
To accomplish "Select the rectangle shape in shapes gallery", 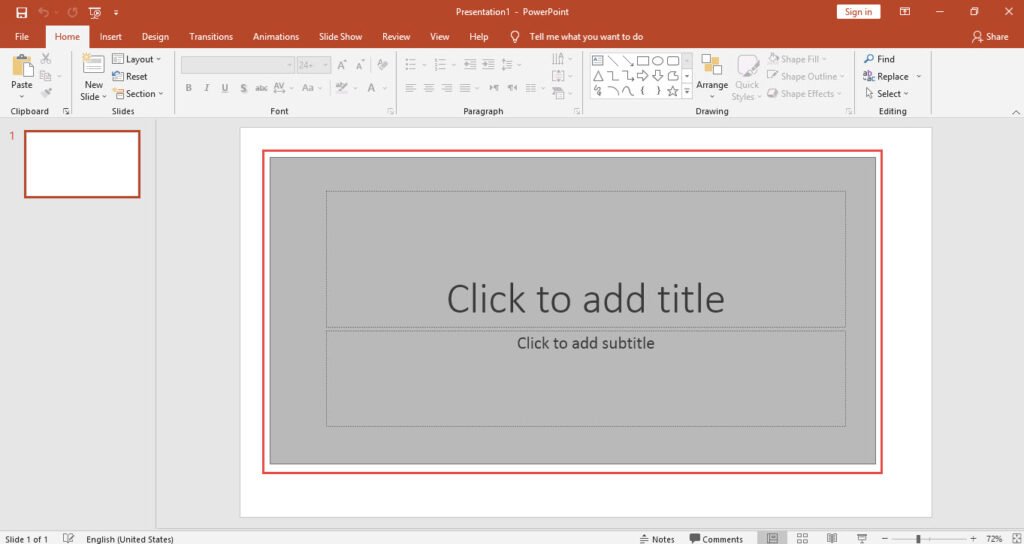I will [643, 61].
